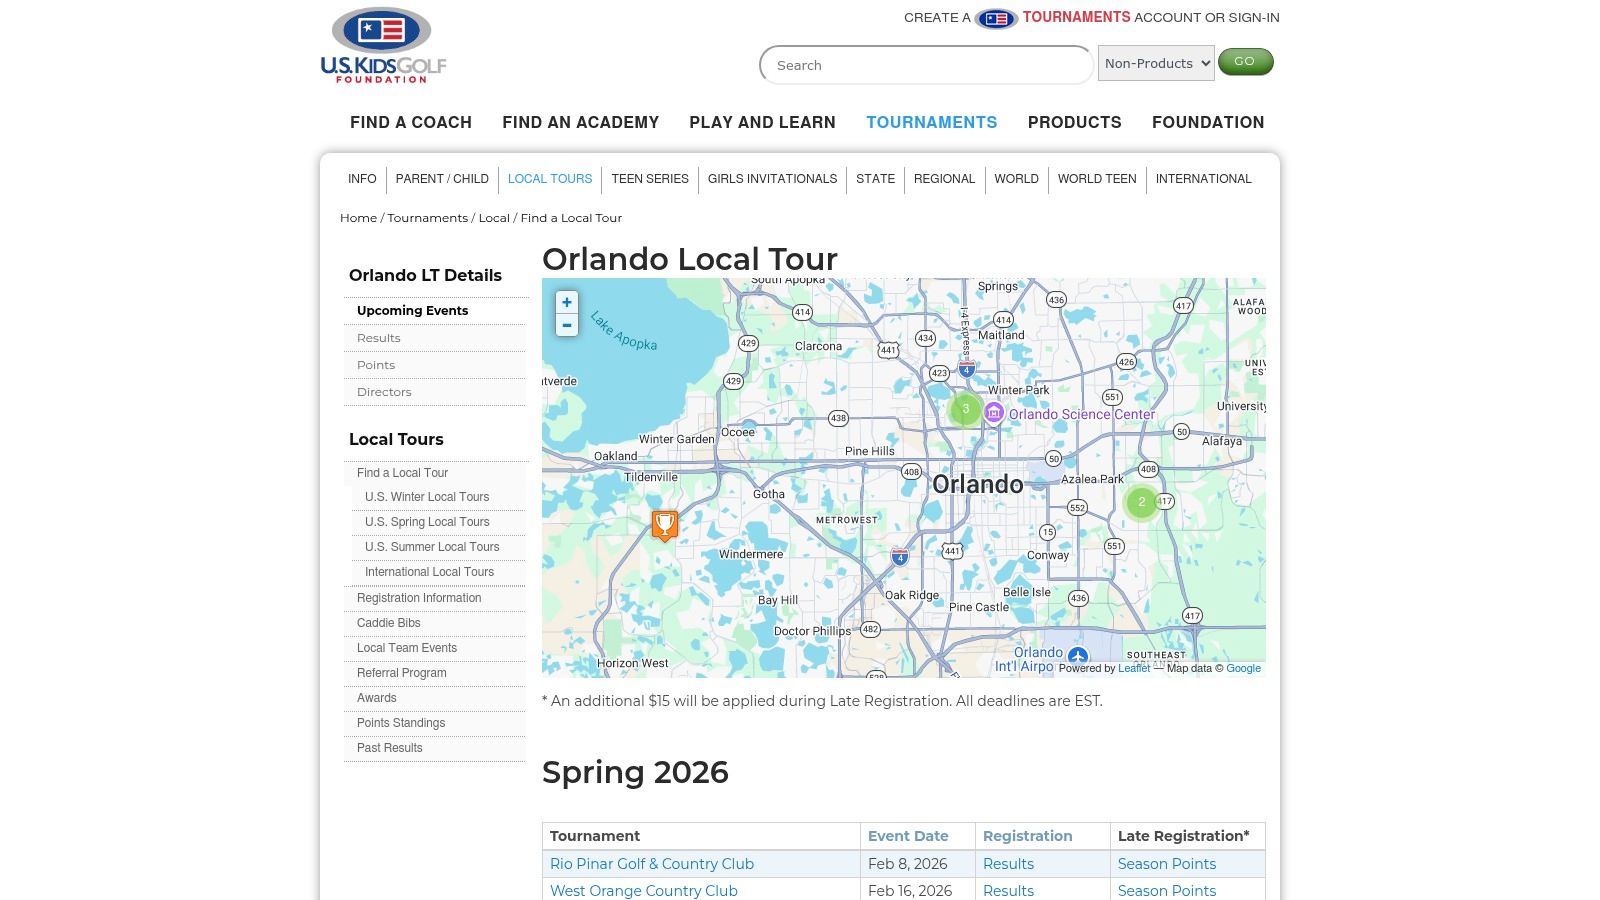
Task: Click the green cluster marker labeled 2
Action: click(1141, 502)
